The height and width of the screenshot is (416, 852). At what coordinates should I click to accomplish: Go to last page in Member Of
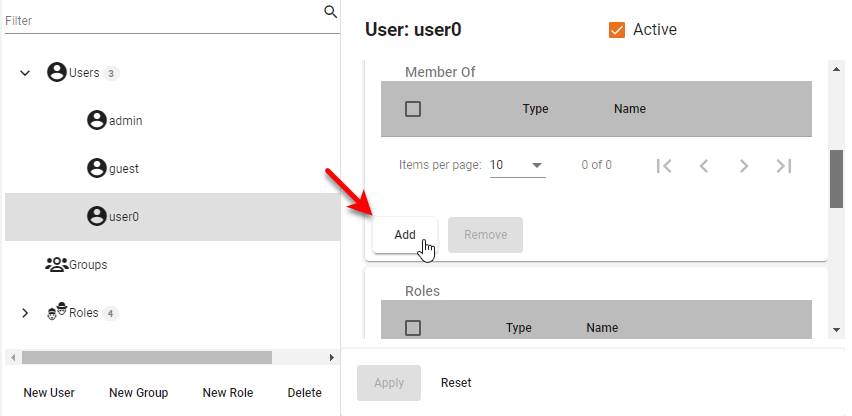784,166
